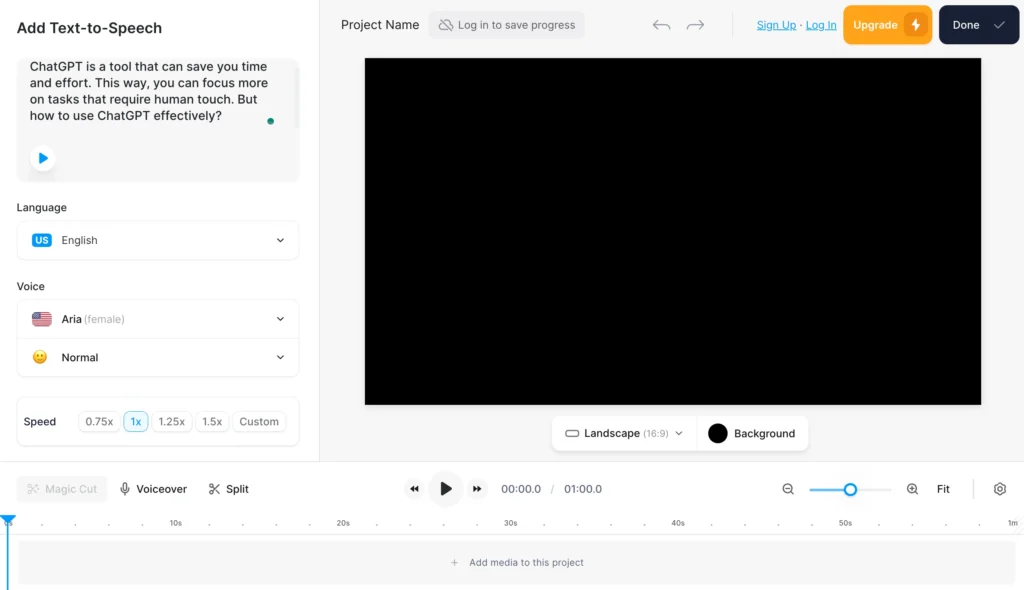Open the Language dropdown
The width and height of the screenshot is (1024, 590).
pos(157,240)
